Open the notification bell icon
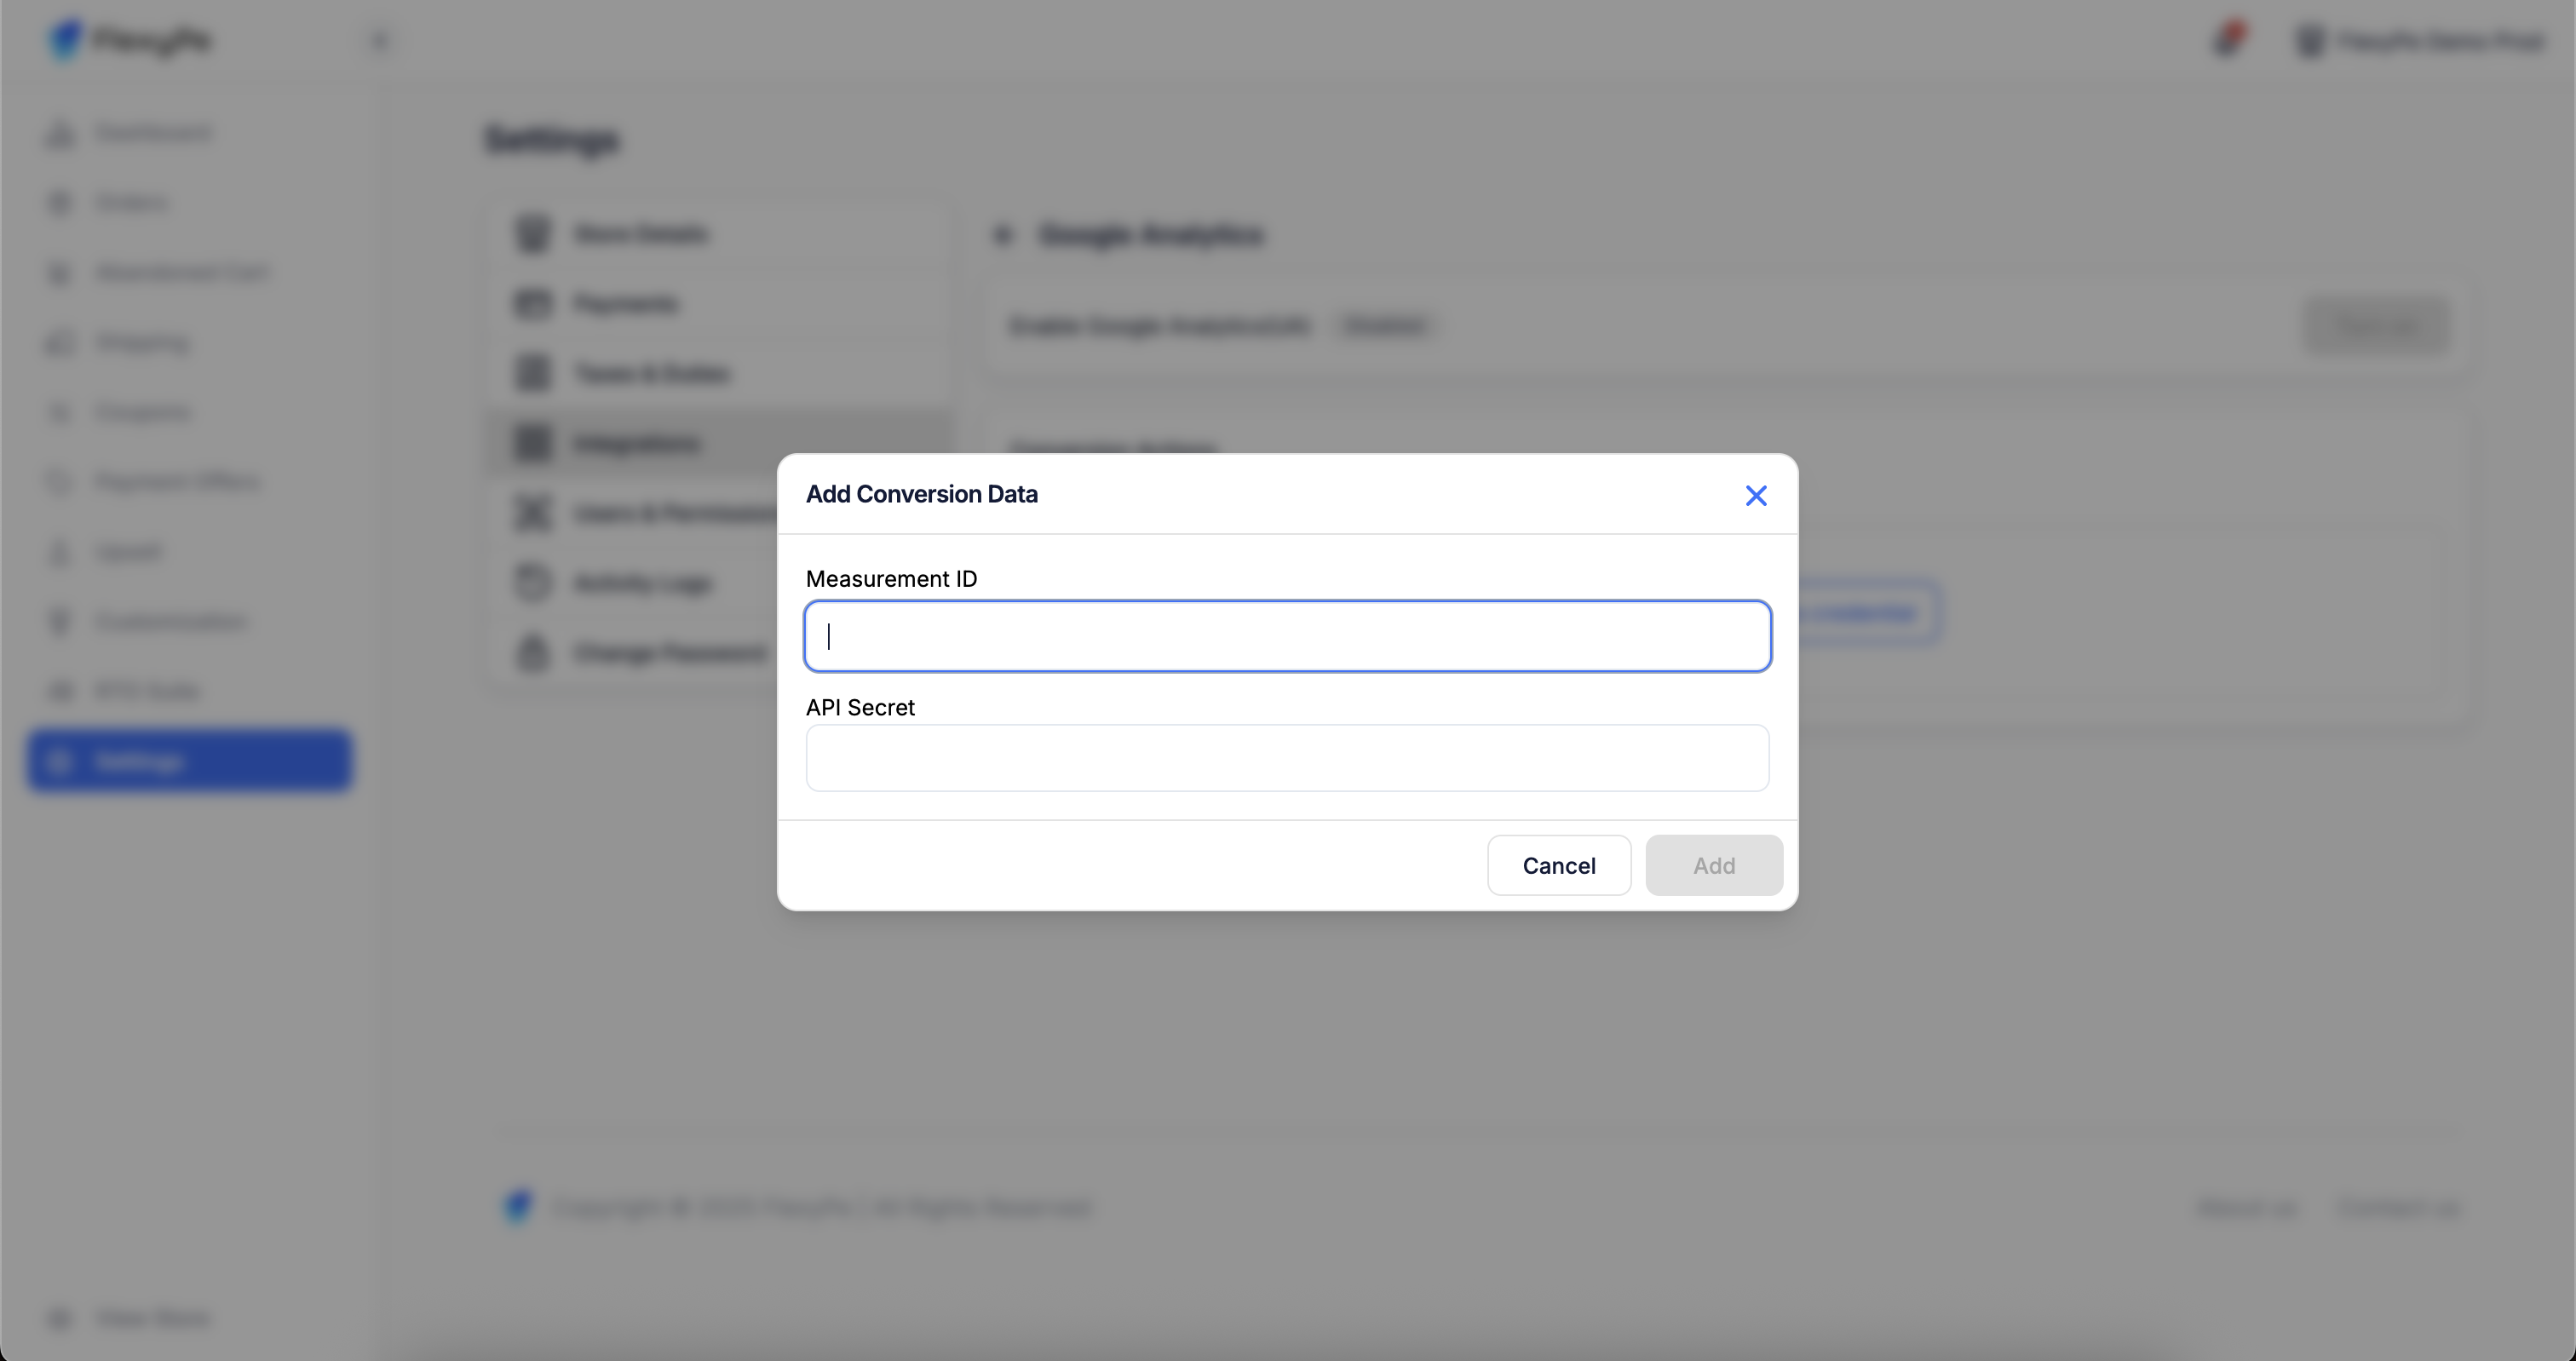This screenshot has width=2576, height=1361. pyautogui.click(x=2228, y=40)
